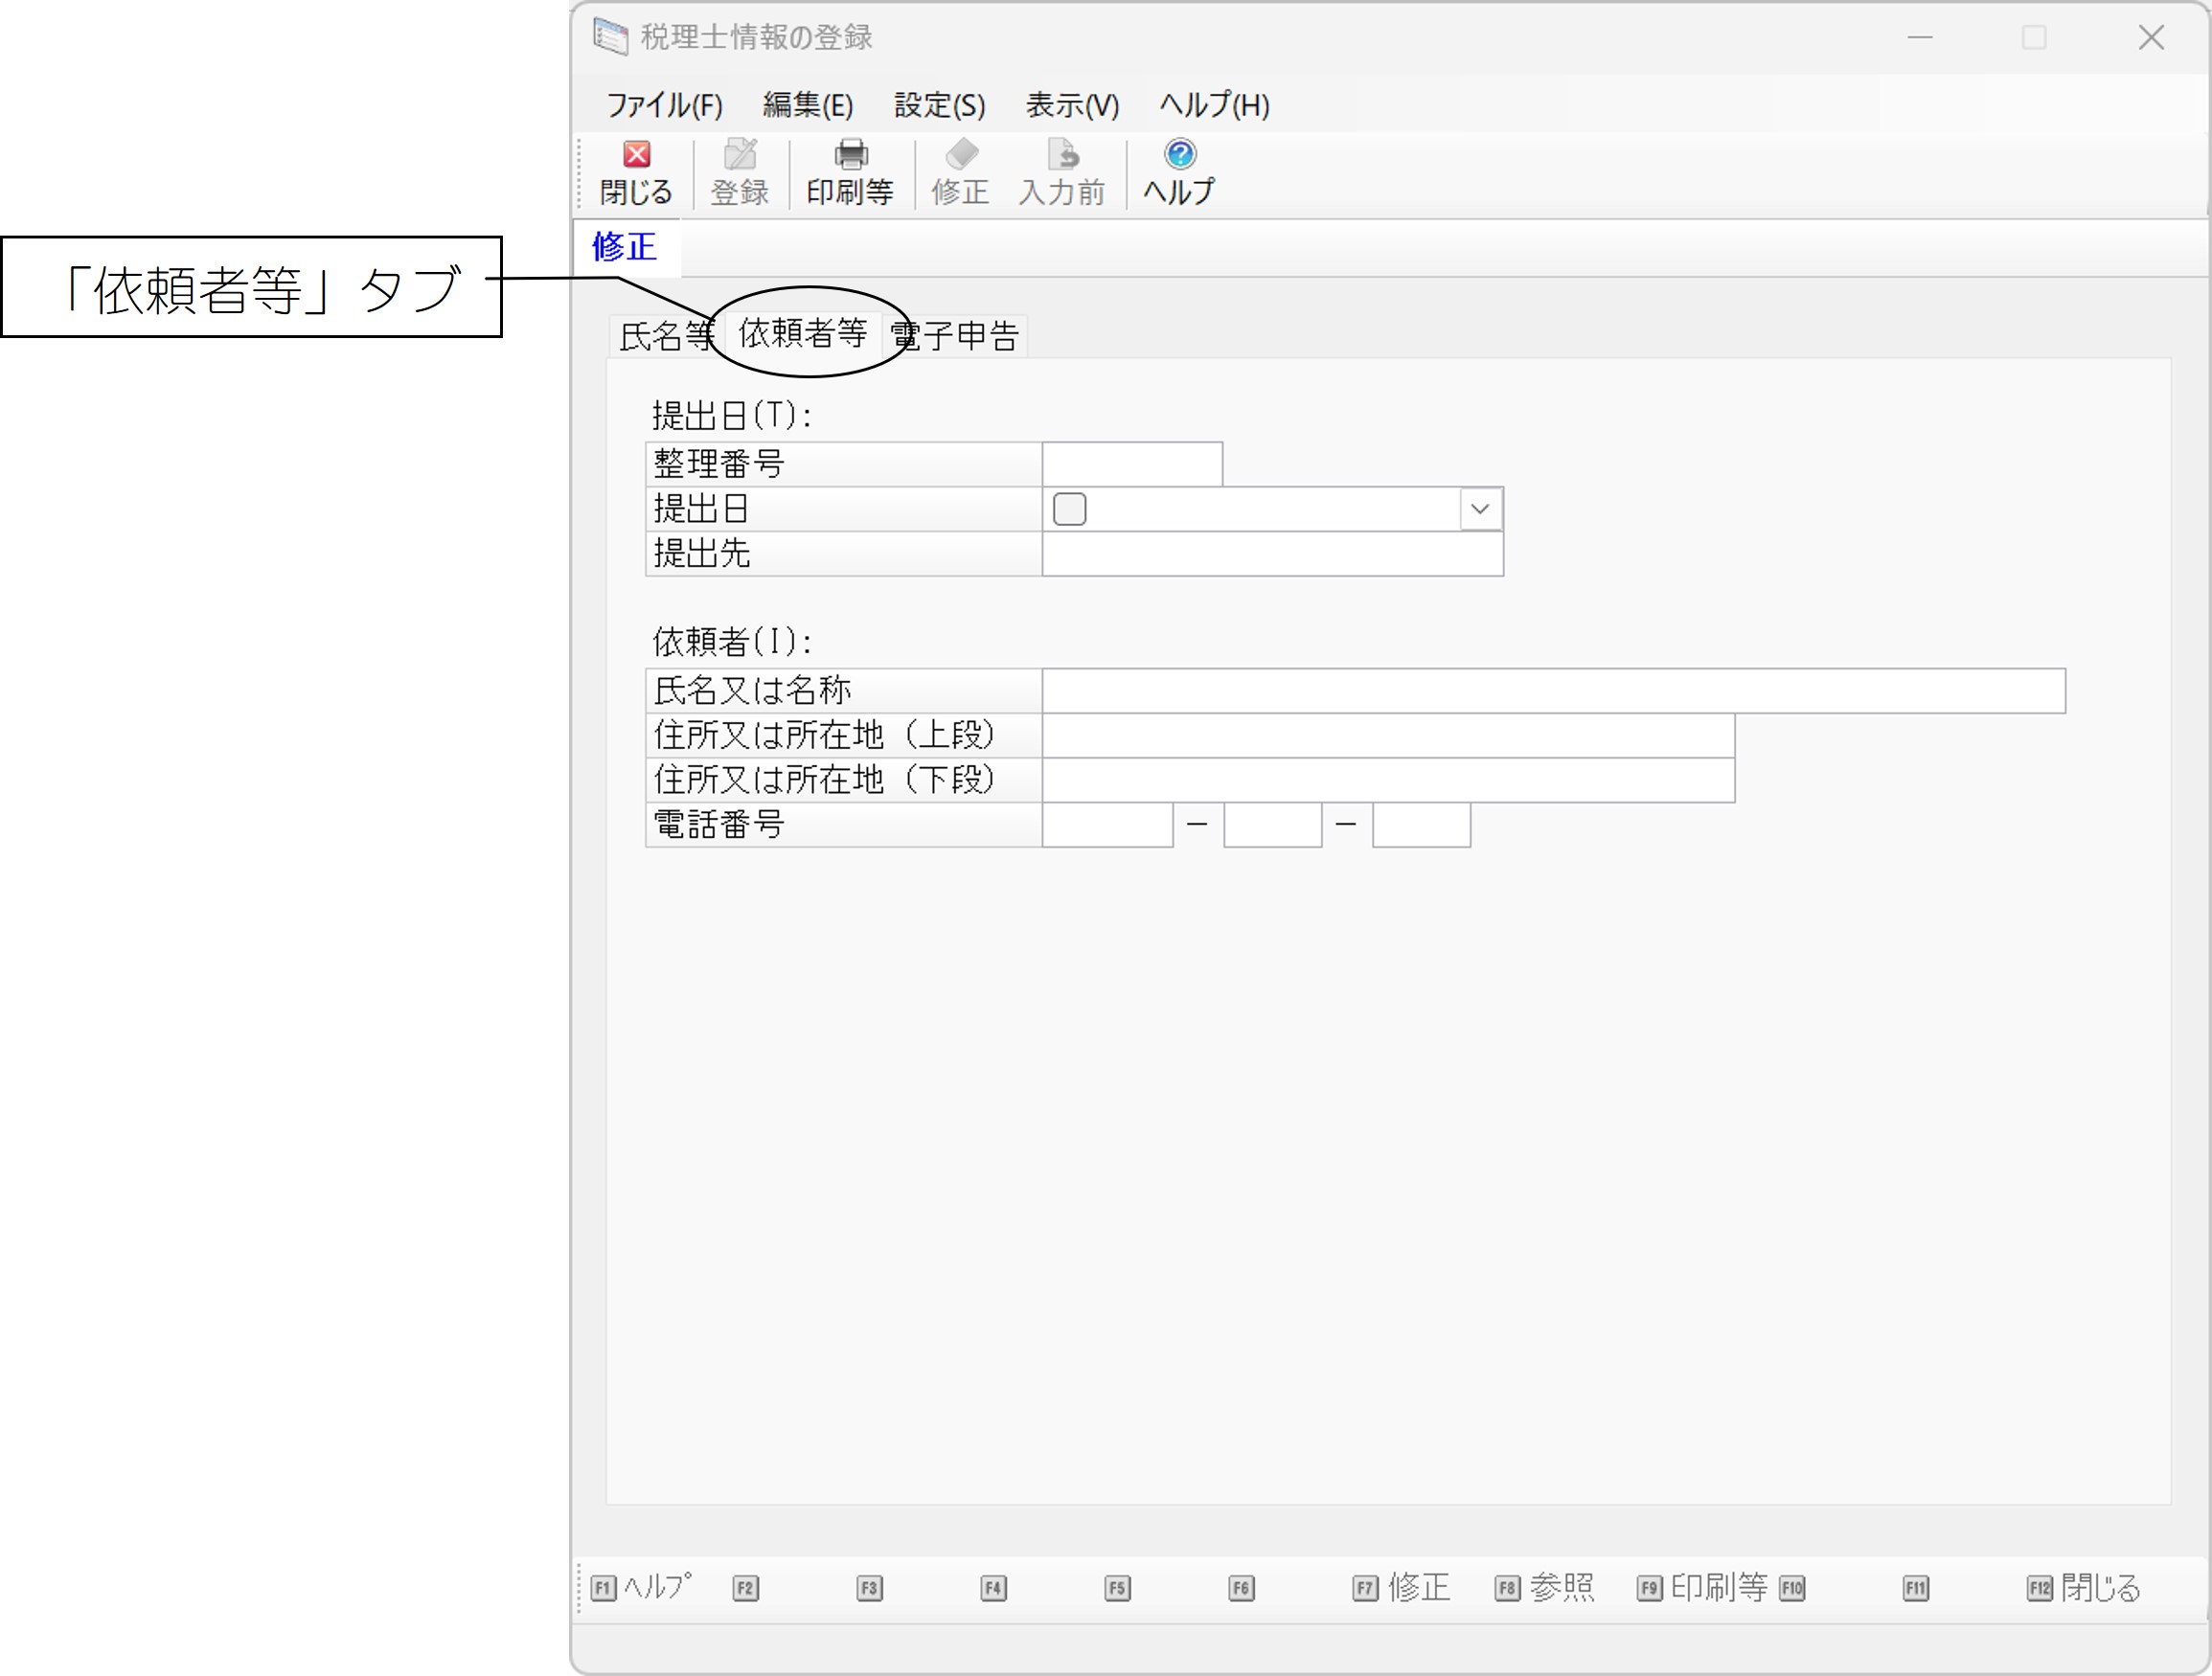Click the 提出先 input field

[1272, 554]
